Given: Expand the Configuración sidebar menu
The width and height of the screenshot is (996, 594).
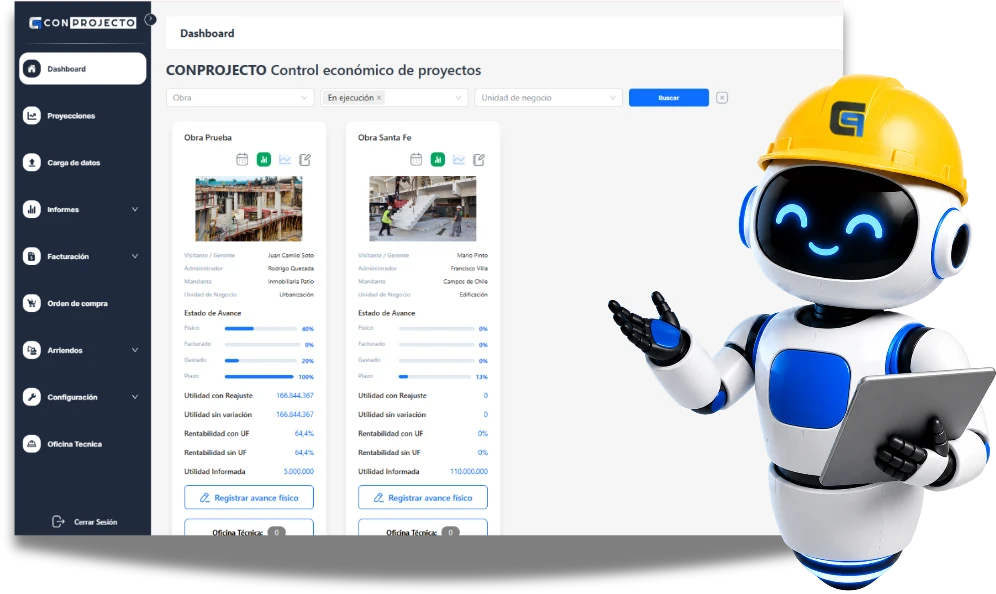Looking at the screenshot, I should click(x=83, y=397).
